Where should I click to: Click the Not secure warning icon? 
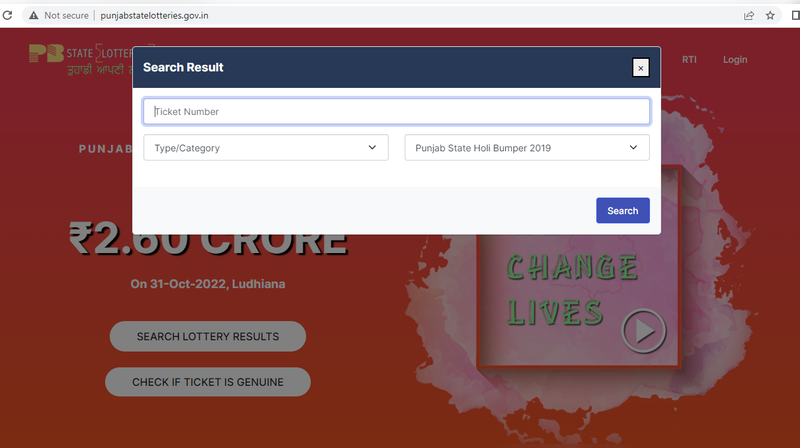click(x=34, y=15)
